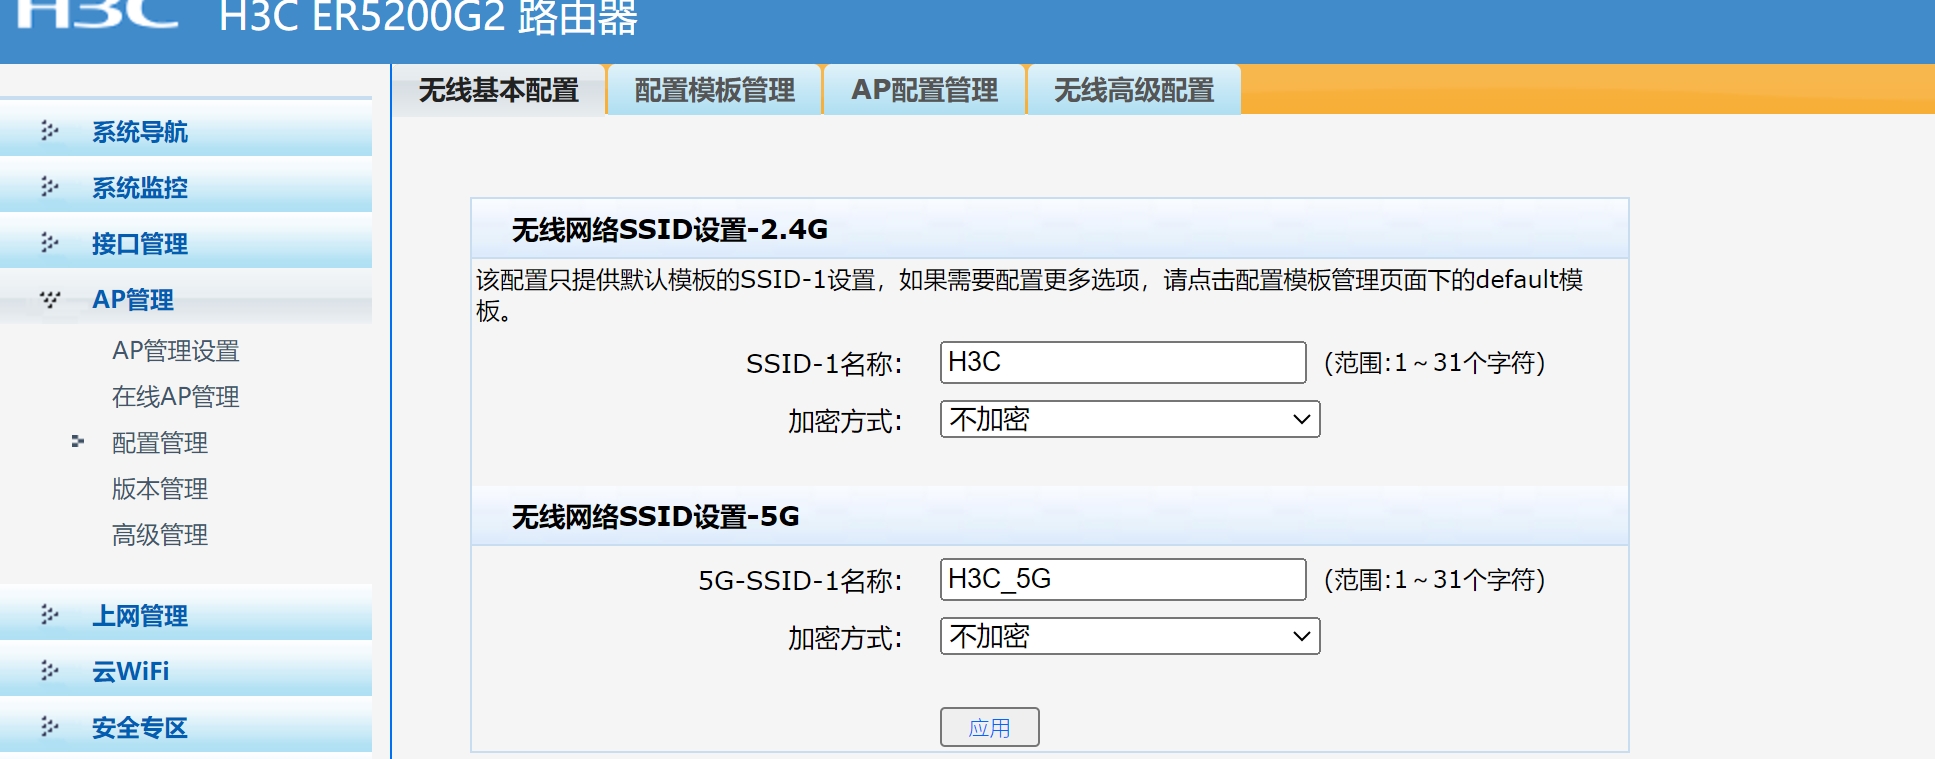This screenshot has height=759, width=1935.
Task: Click the 云WiFi menu bullet icon
Action: [x=49, y=671]
